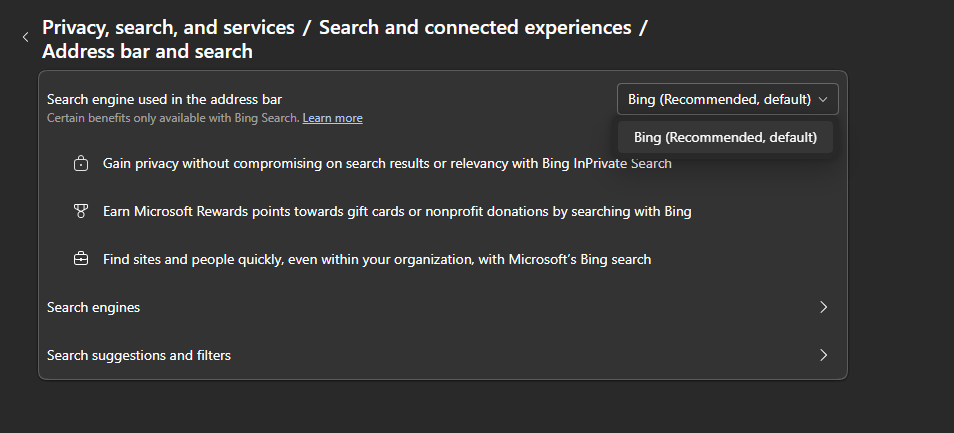This screenshot has width=954, height=433.
Task: Navigate to Search and connected experiences breadcrumb
Action: [475, 27]
